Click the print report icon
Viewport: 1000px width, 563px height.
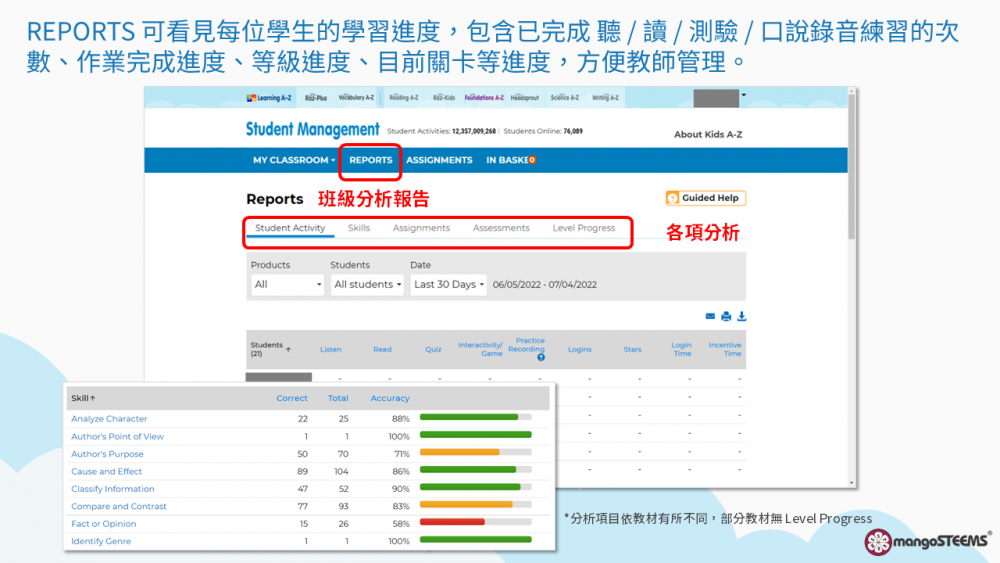[x=726, y=317]
